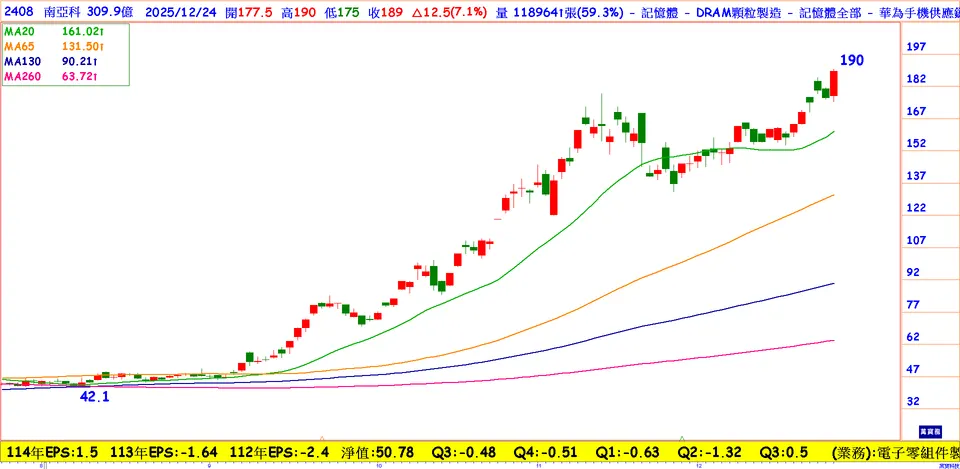This screenshot has height=469, width=960.
Task: Click the month 11 marker on timeline
Action: point(539,465)
